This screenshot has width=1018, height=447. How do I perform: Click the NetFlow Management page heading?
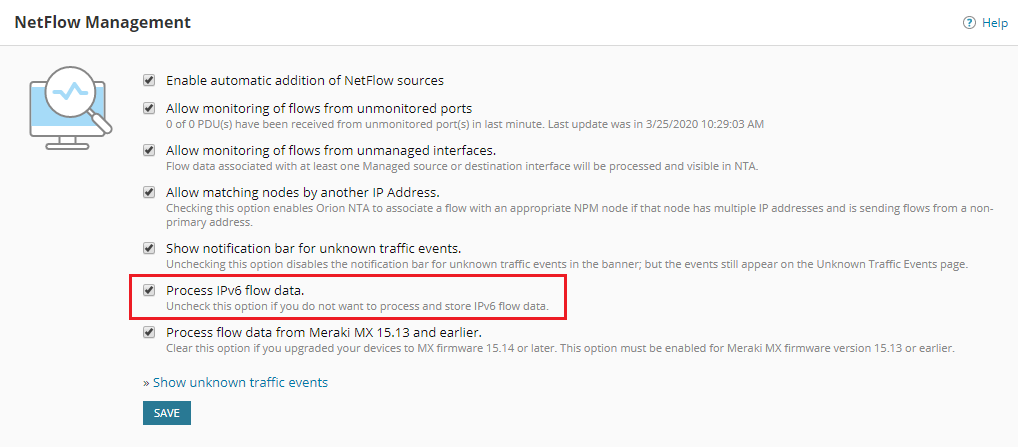click(102, 21)
